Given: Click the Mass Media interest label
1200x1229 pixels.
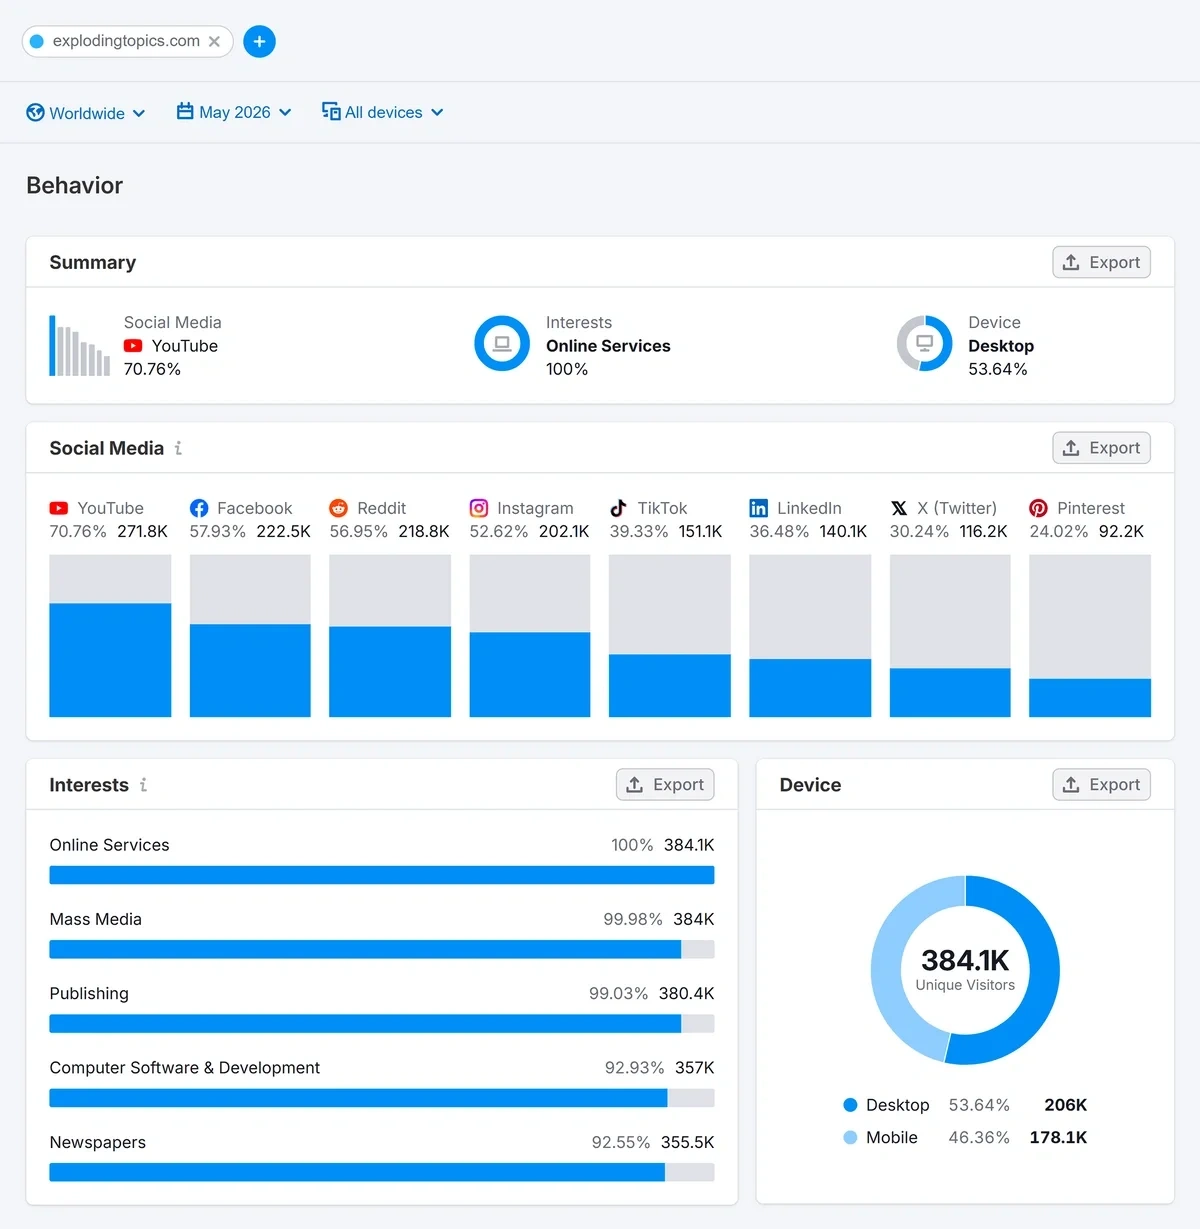Looking at the screenshot, I should (x=96, y=919).
